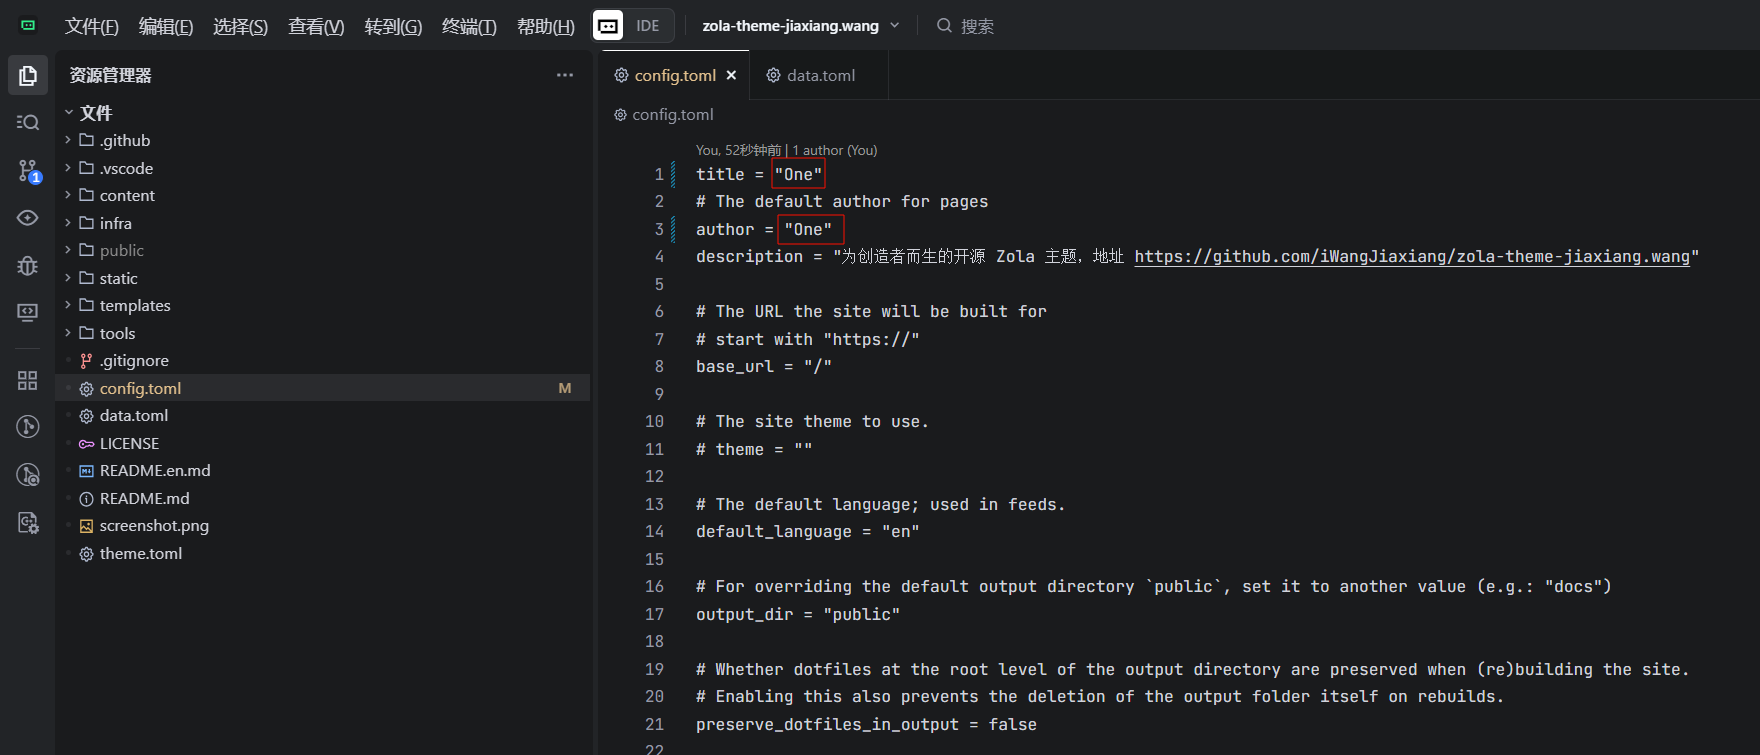The height and width of the screenshot is (755, 1760).
Task: Open the 选择(S) menu
Action: click(240, 26)
